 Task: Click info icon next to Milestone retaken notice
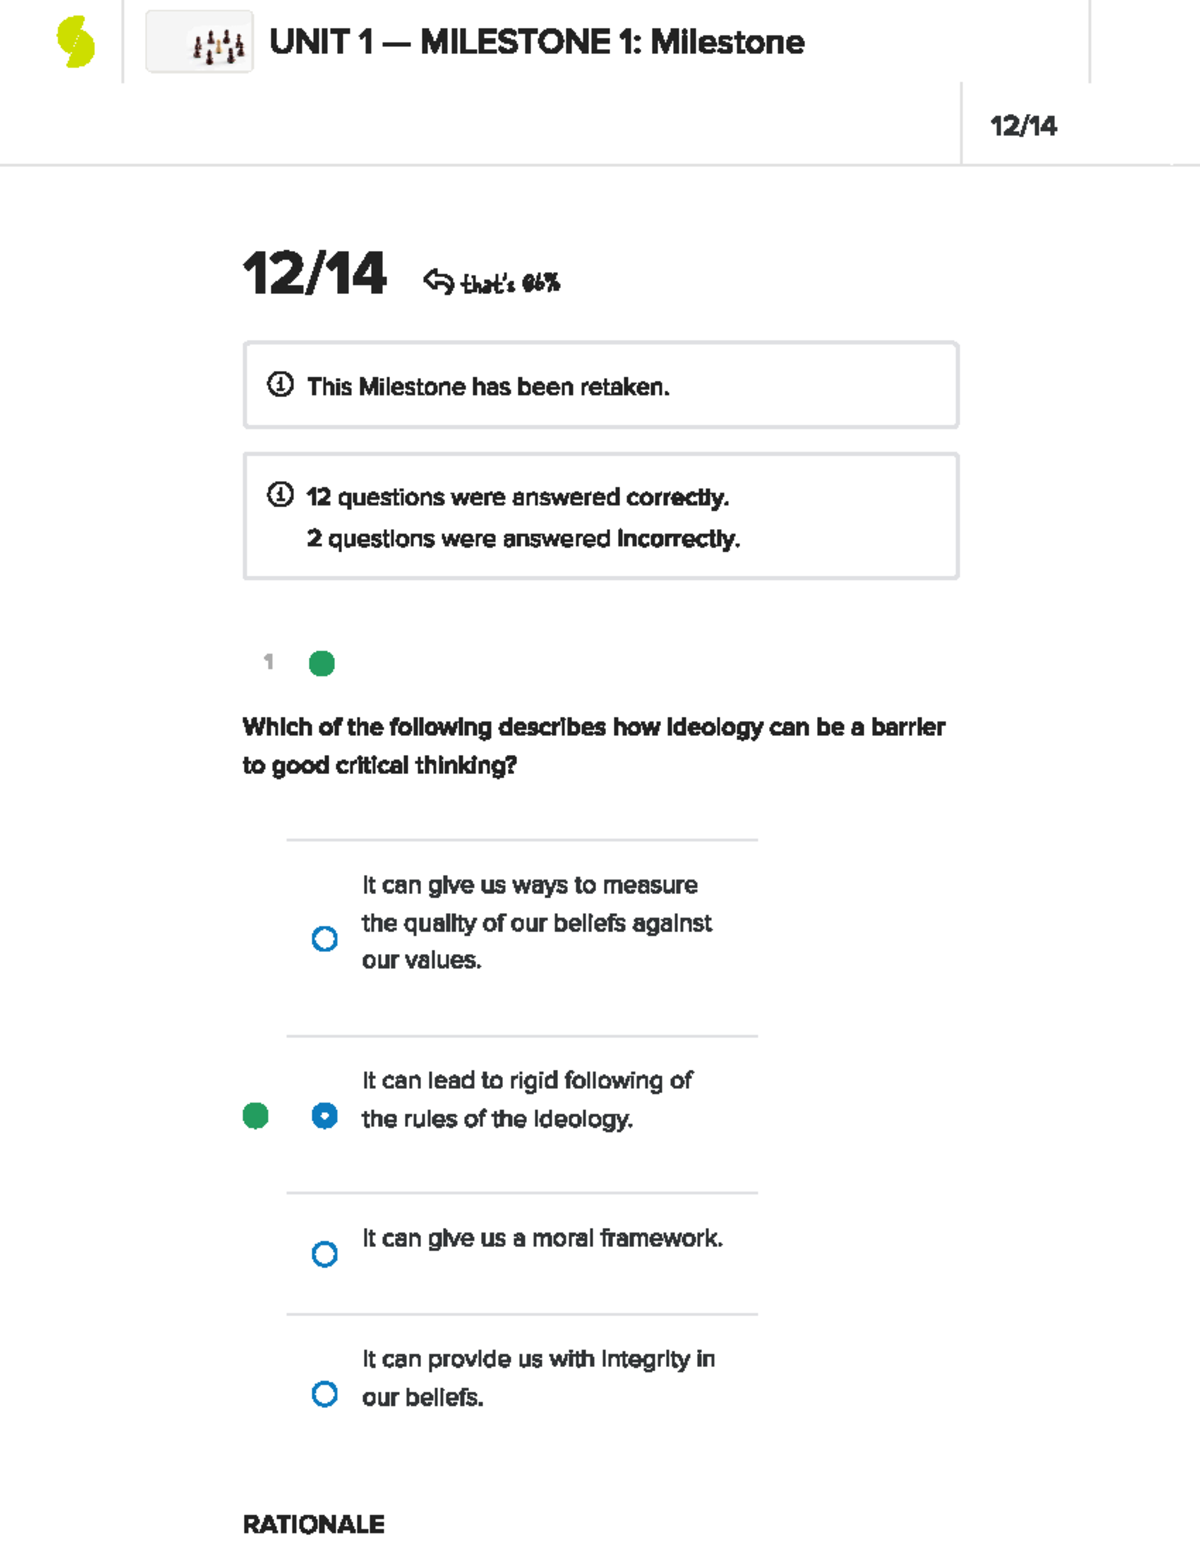pos(280,385)
